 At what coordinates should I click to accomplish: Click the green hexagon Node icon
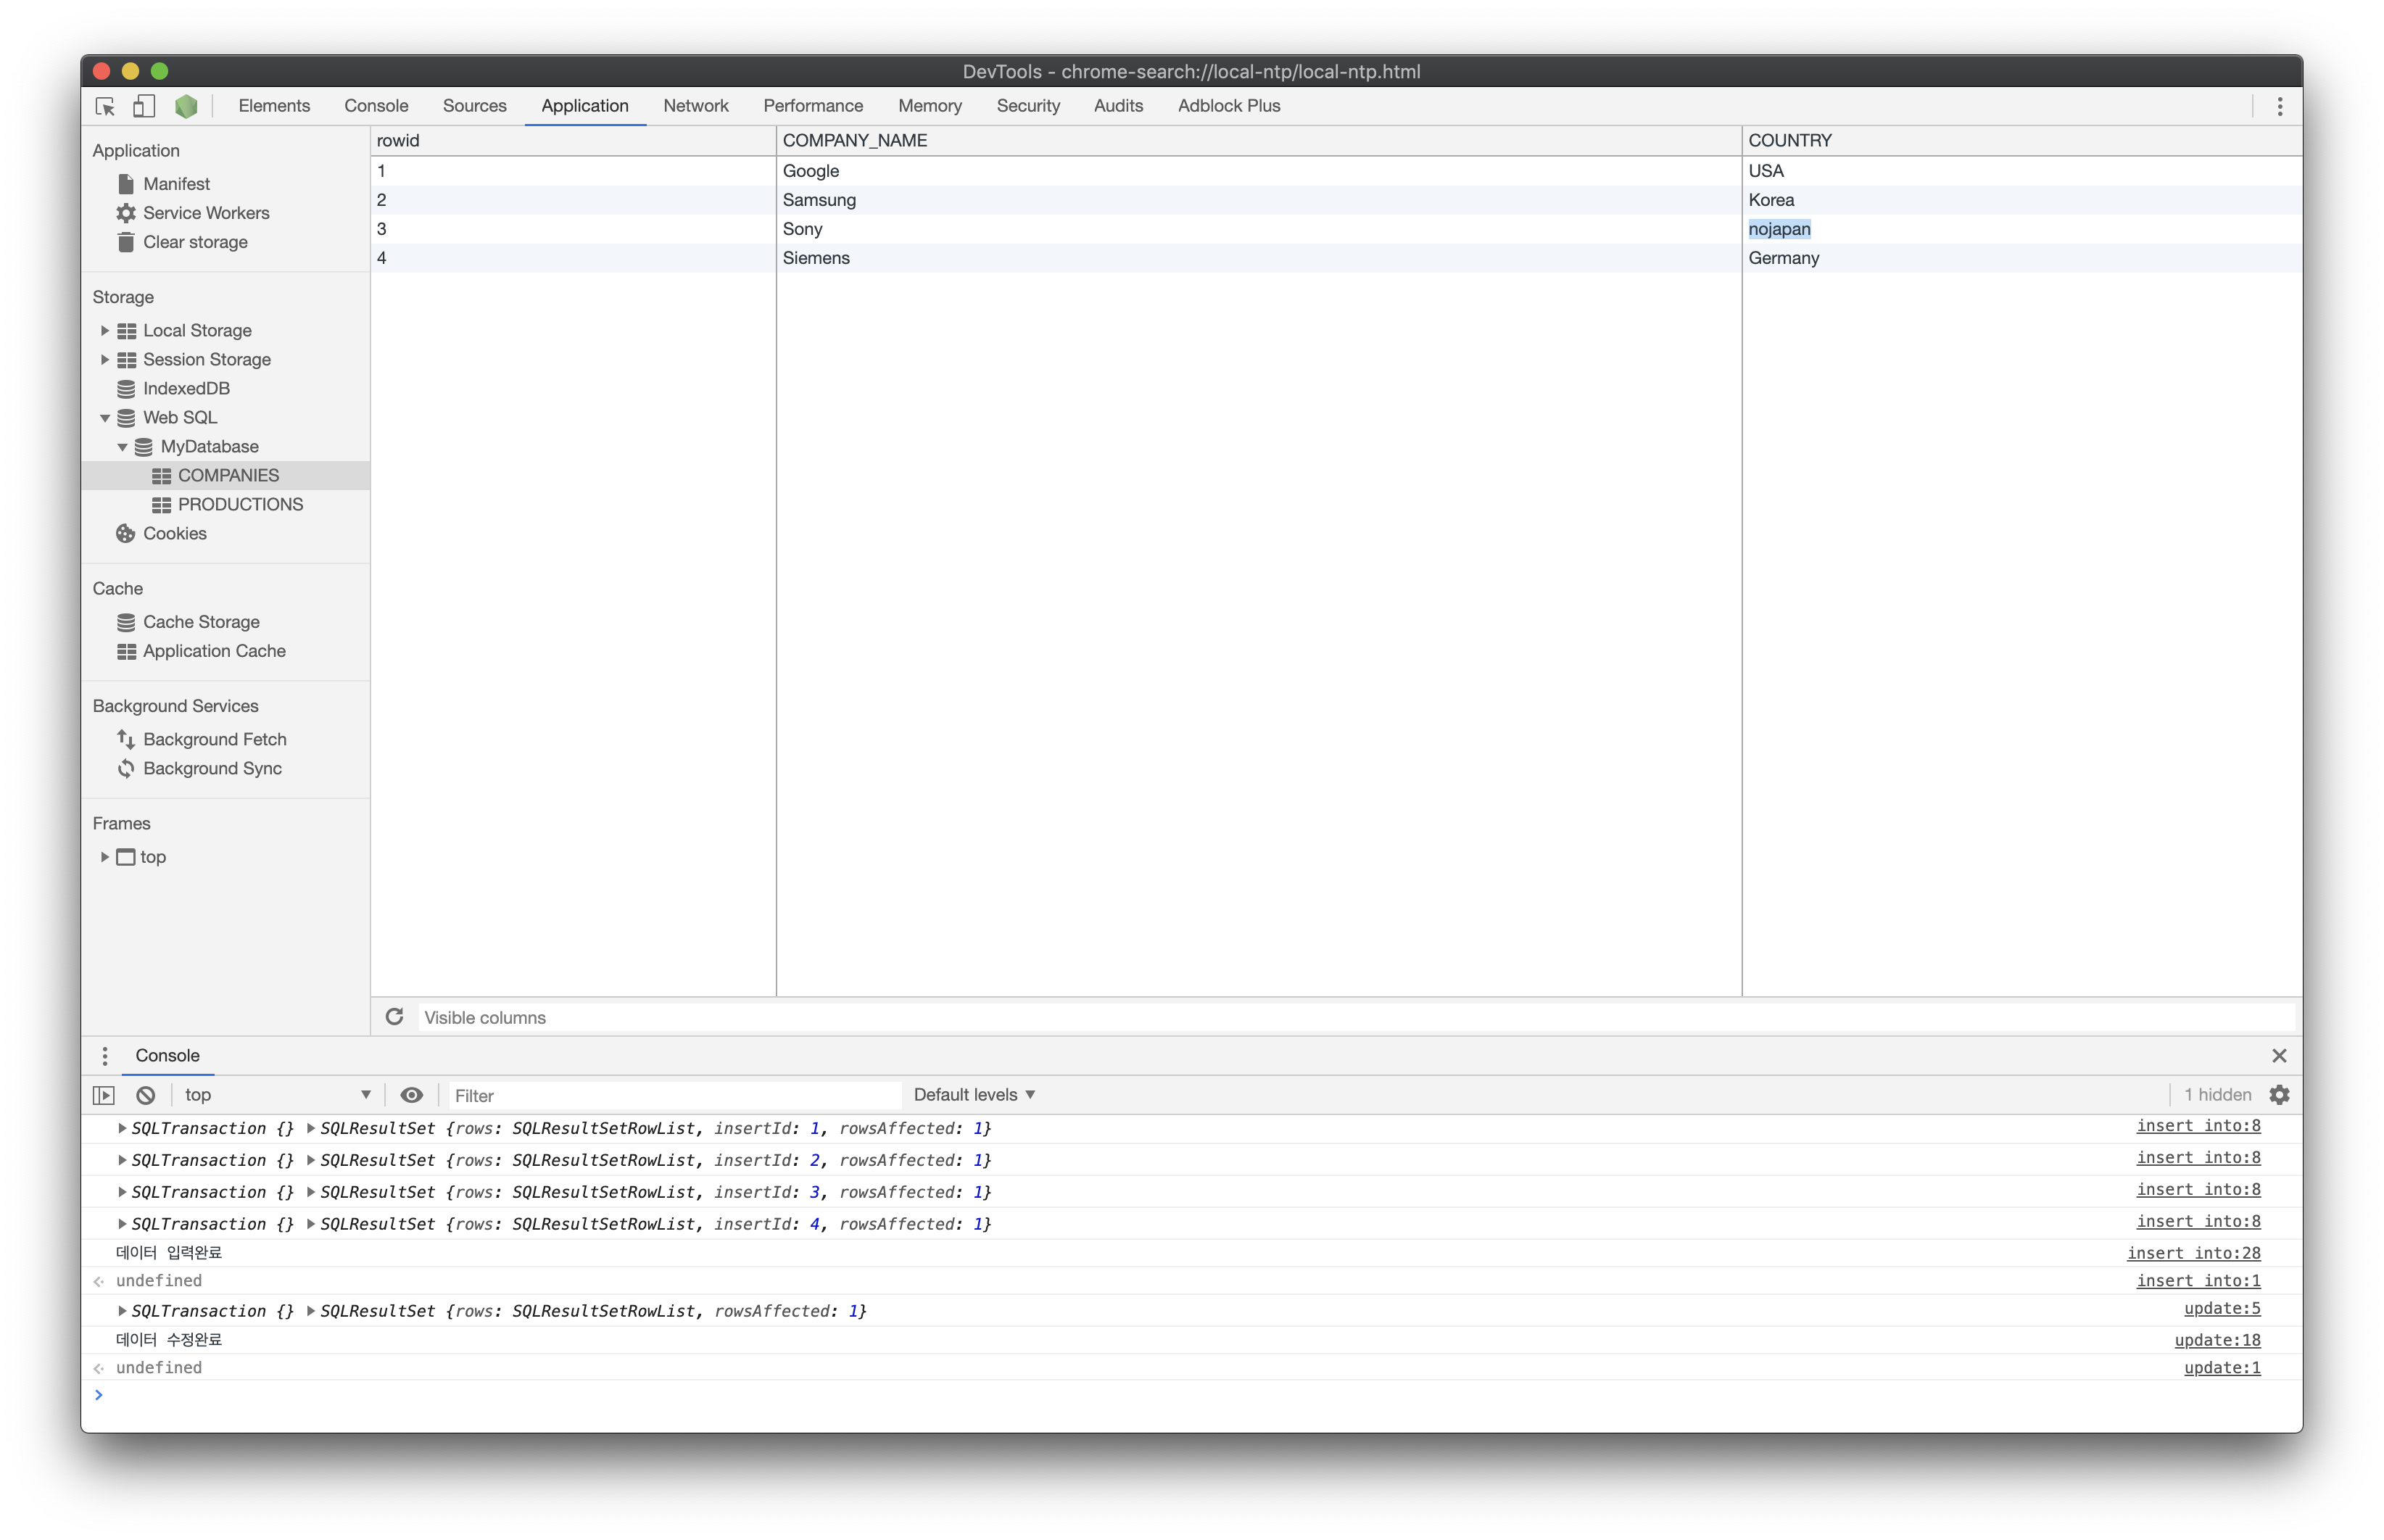pos(186,106)
